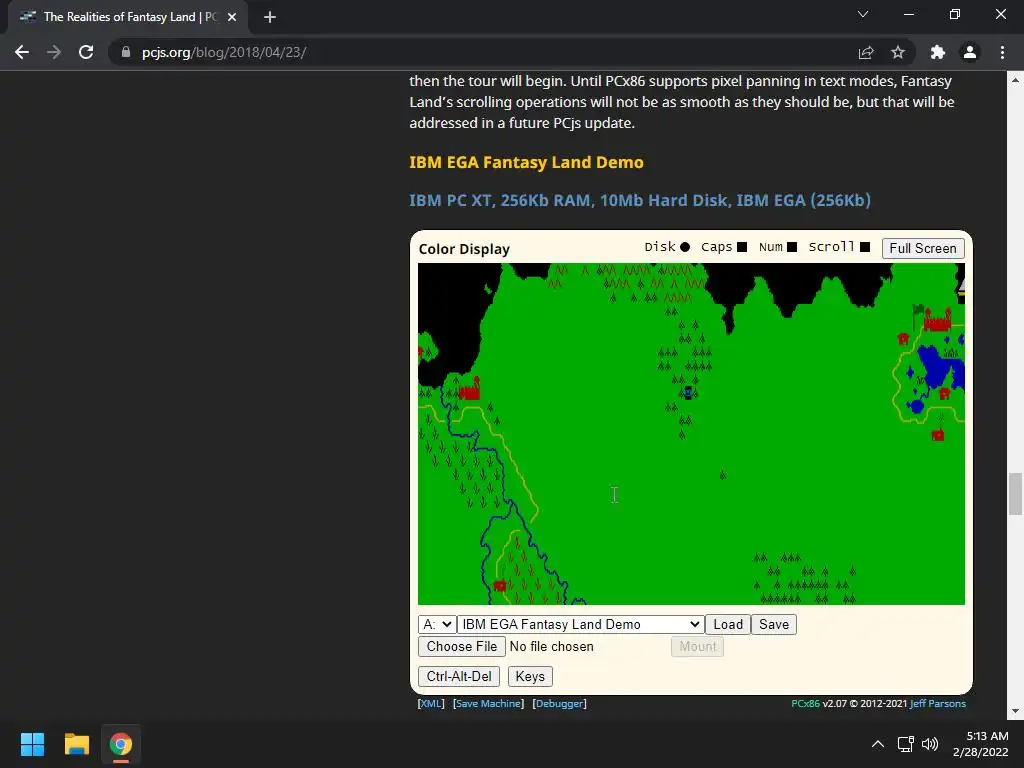Click the Keys button
Image resolution: width=1024 pixels, height=768 pixels.
530,677
